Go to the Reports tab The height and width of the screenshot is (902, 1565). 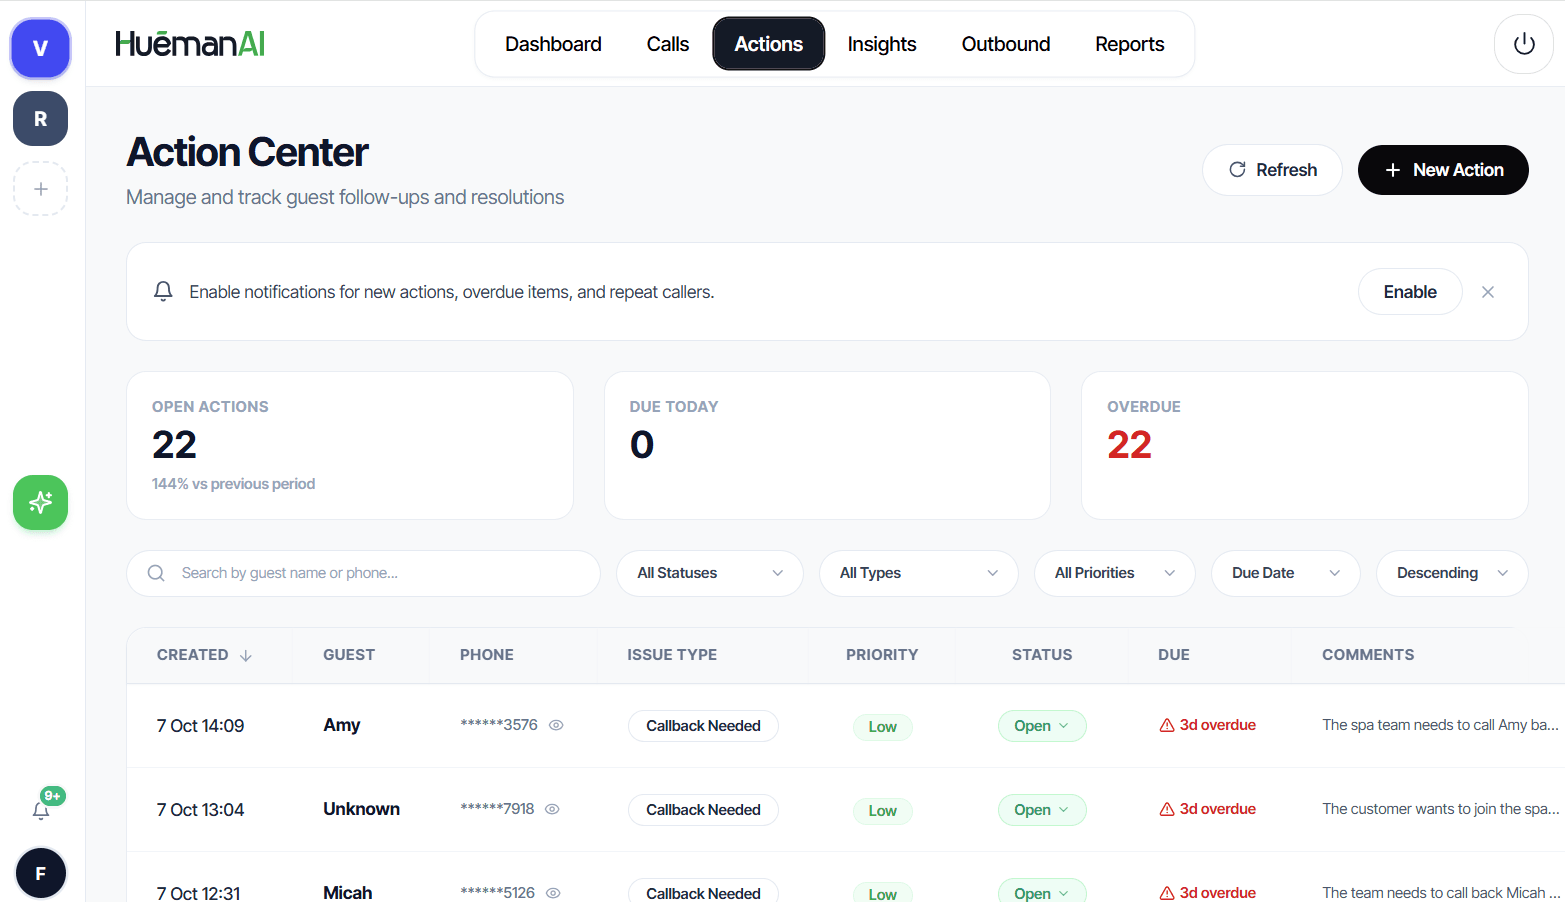(1130, 44)
